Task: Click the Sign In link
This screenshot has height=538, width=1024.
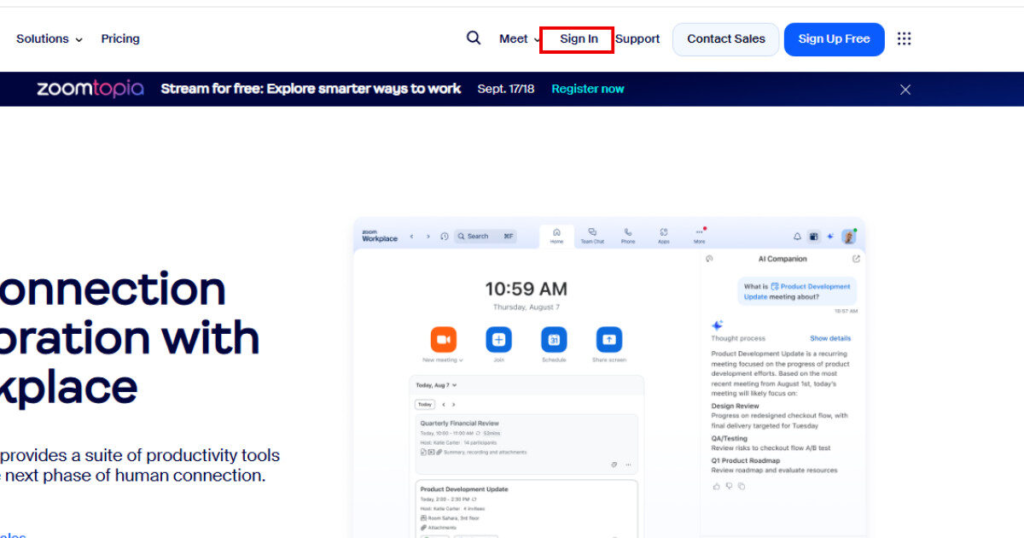Action: (x=579, y=39)
